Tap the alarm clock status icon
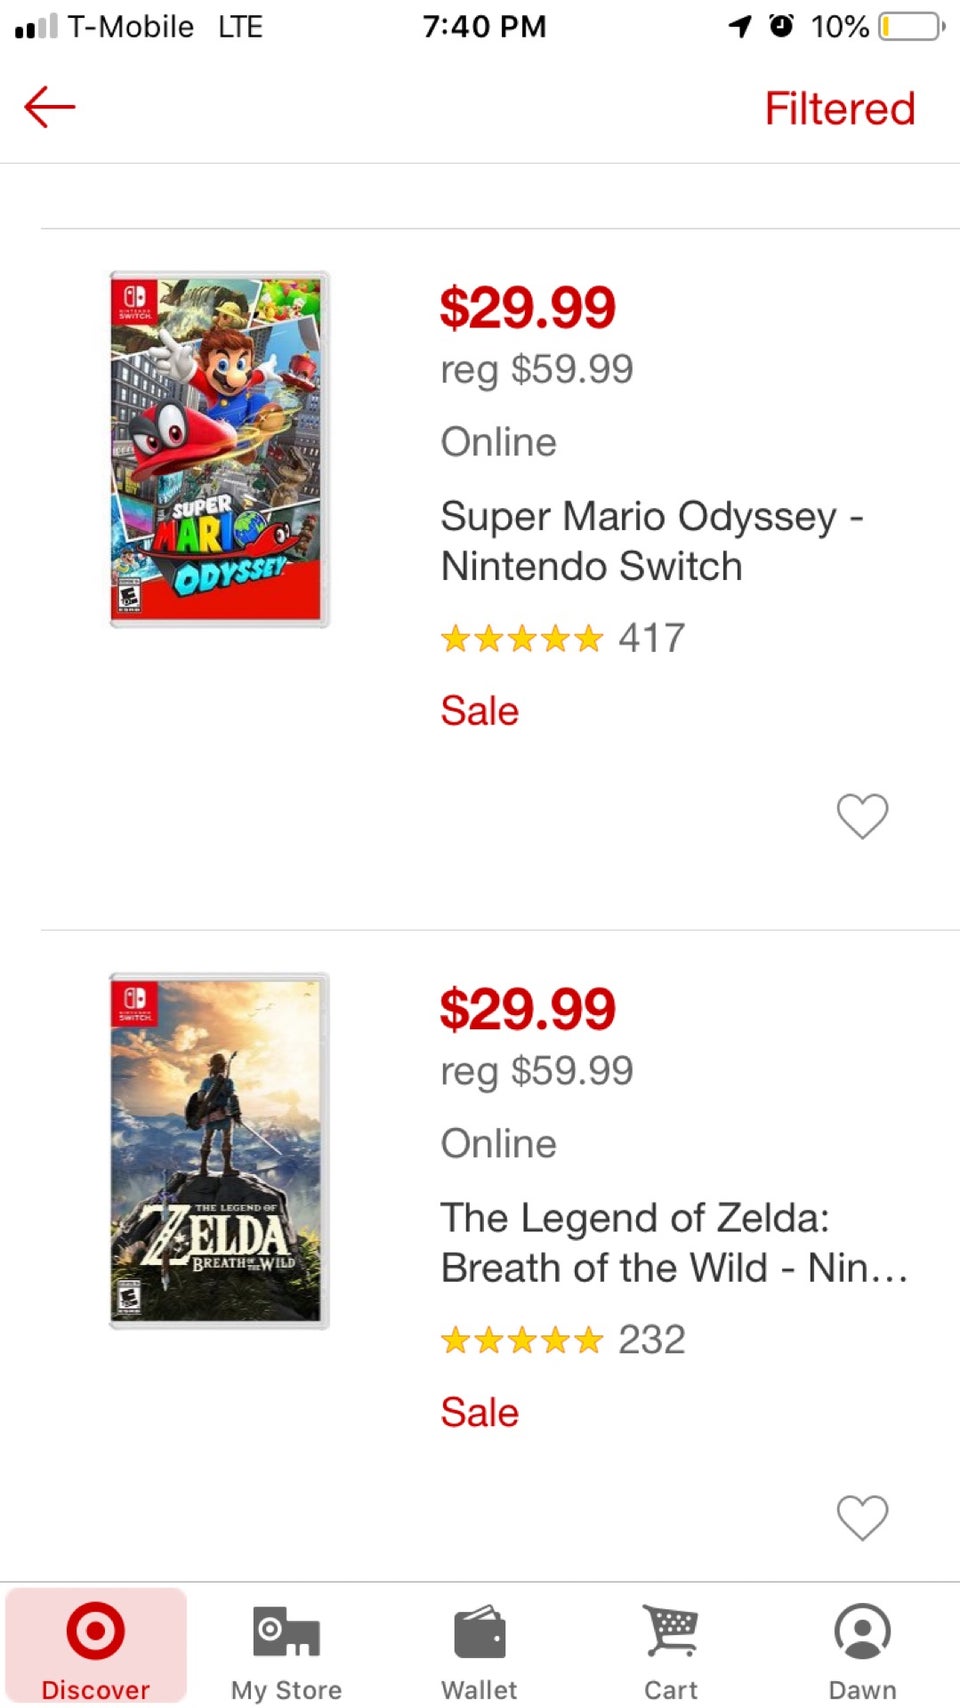Viewport: 960px width, 1708px height. pos(781,26)
